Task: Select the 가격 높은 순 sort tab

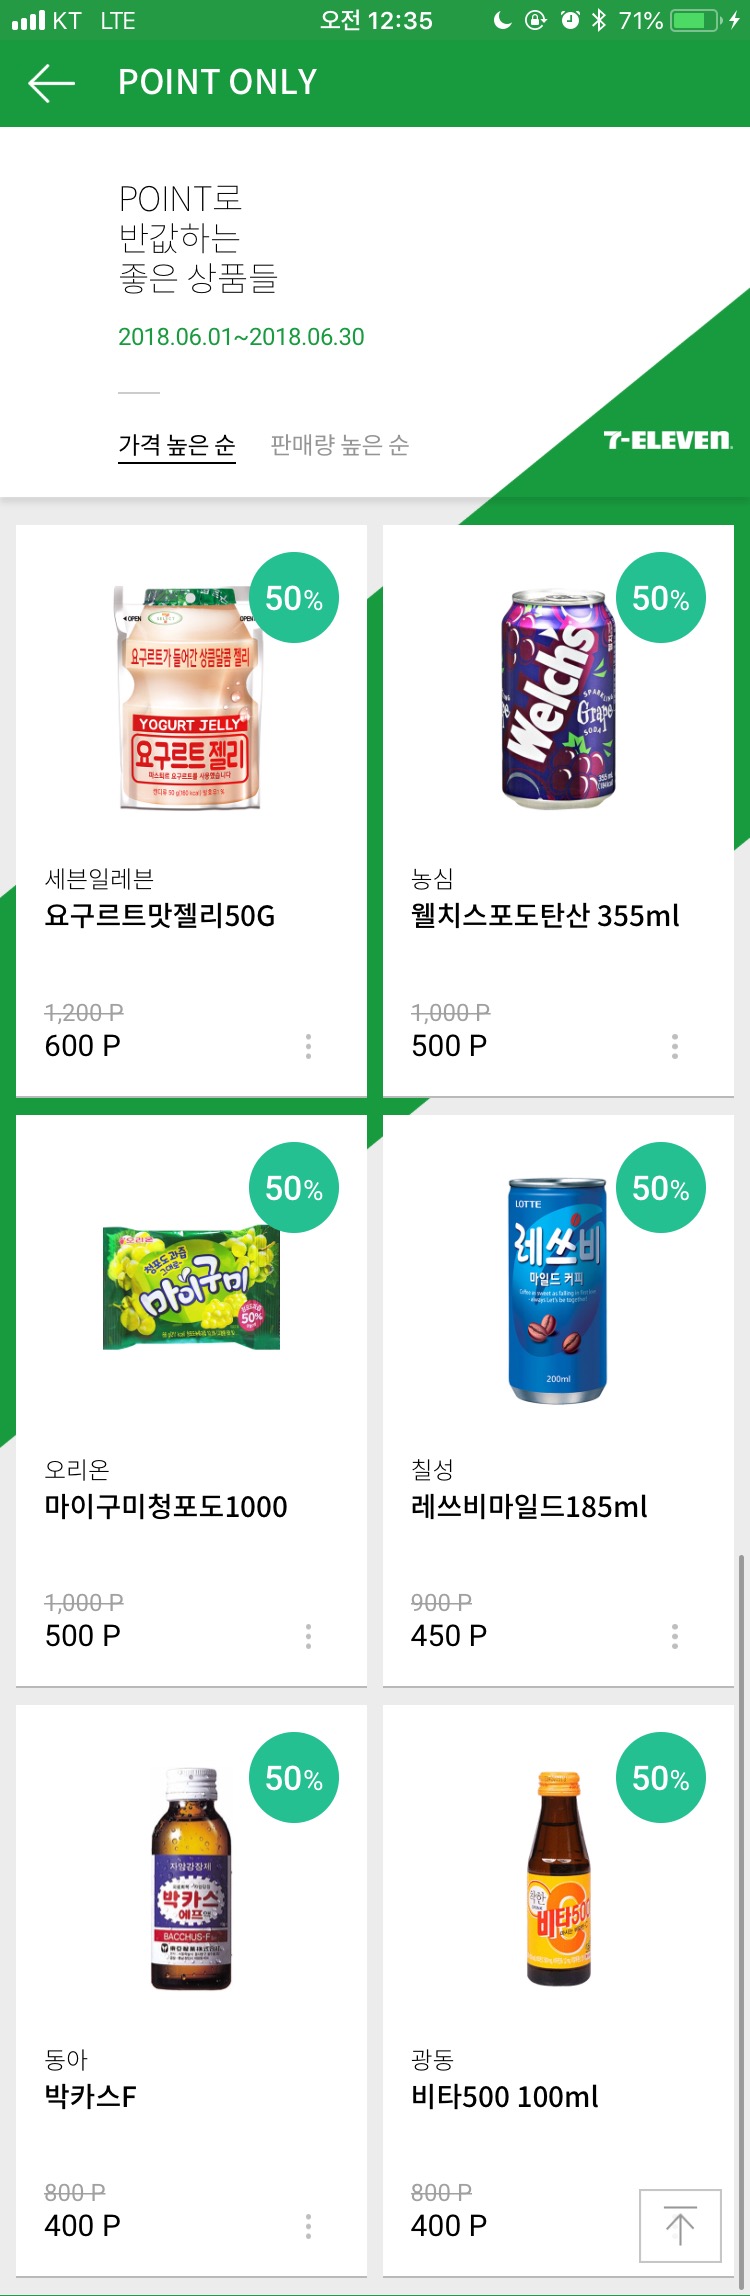Action: coord(177,445)
